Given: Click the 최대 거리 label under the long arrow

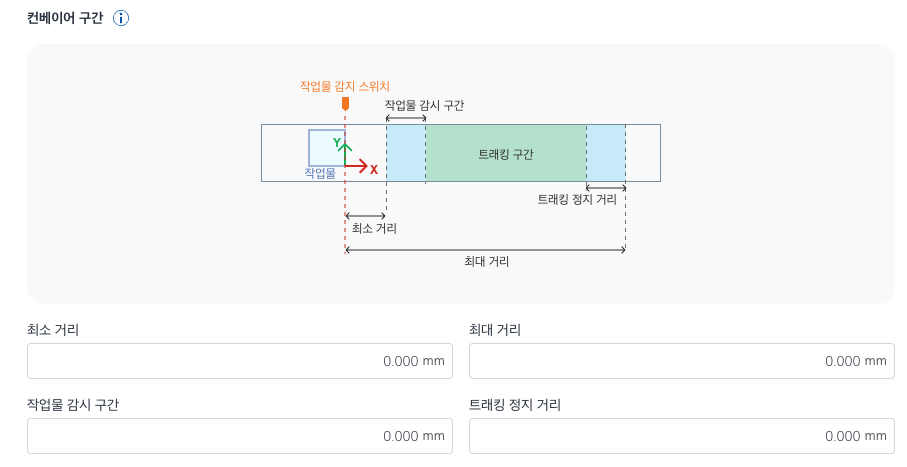Looking at the screenshot, I should point(487,262).
